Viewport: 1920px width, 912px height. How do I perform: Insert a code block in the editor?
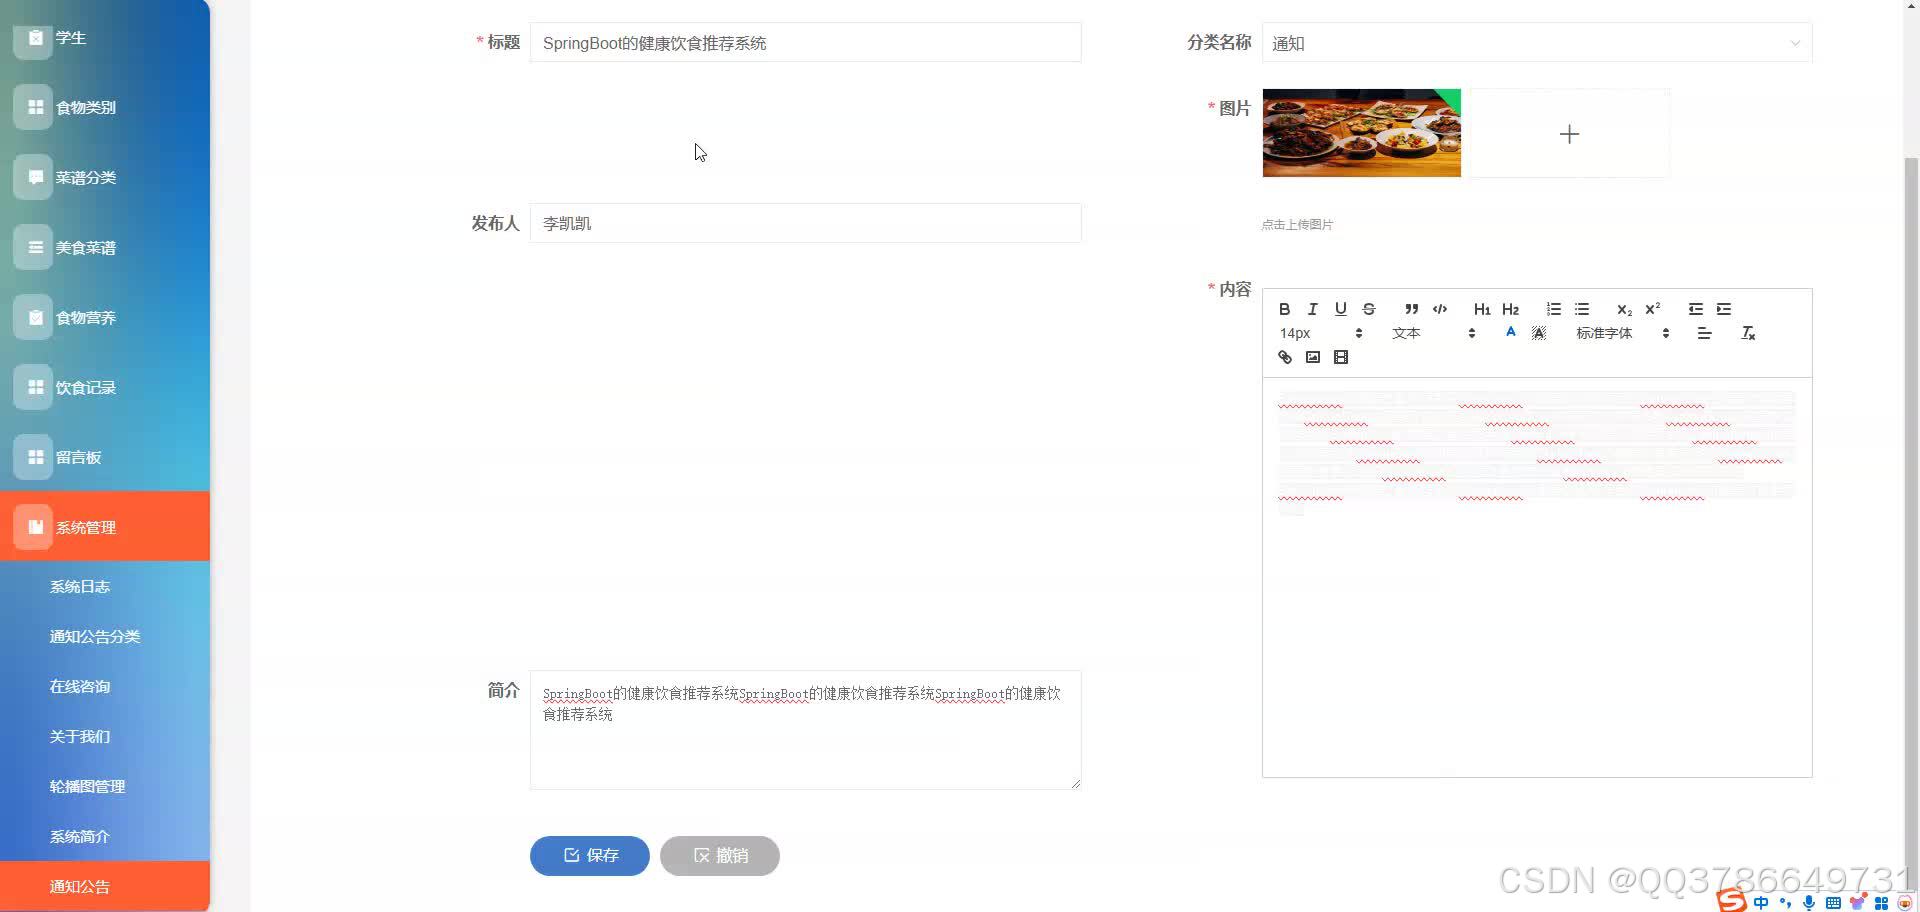(x=1440, y=309)
